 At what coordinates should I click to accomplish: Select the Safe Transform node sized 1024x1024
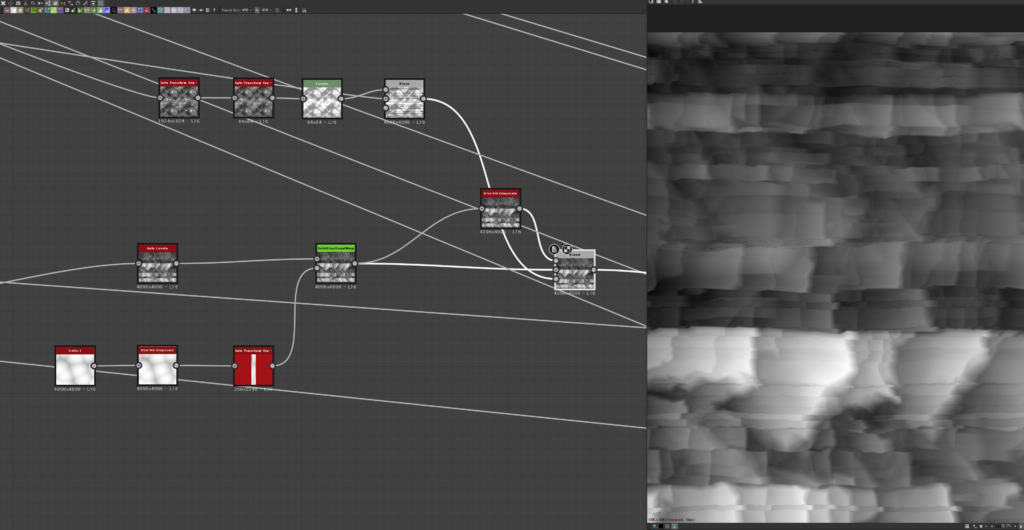[179, 98]
